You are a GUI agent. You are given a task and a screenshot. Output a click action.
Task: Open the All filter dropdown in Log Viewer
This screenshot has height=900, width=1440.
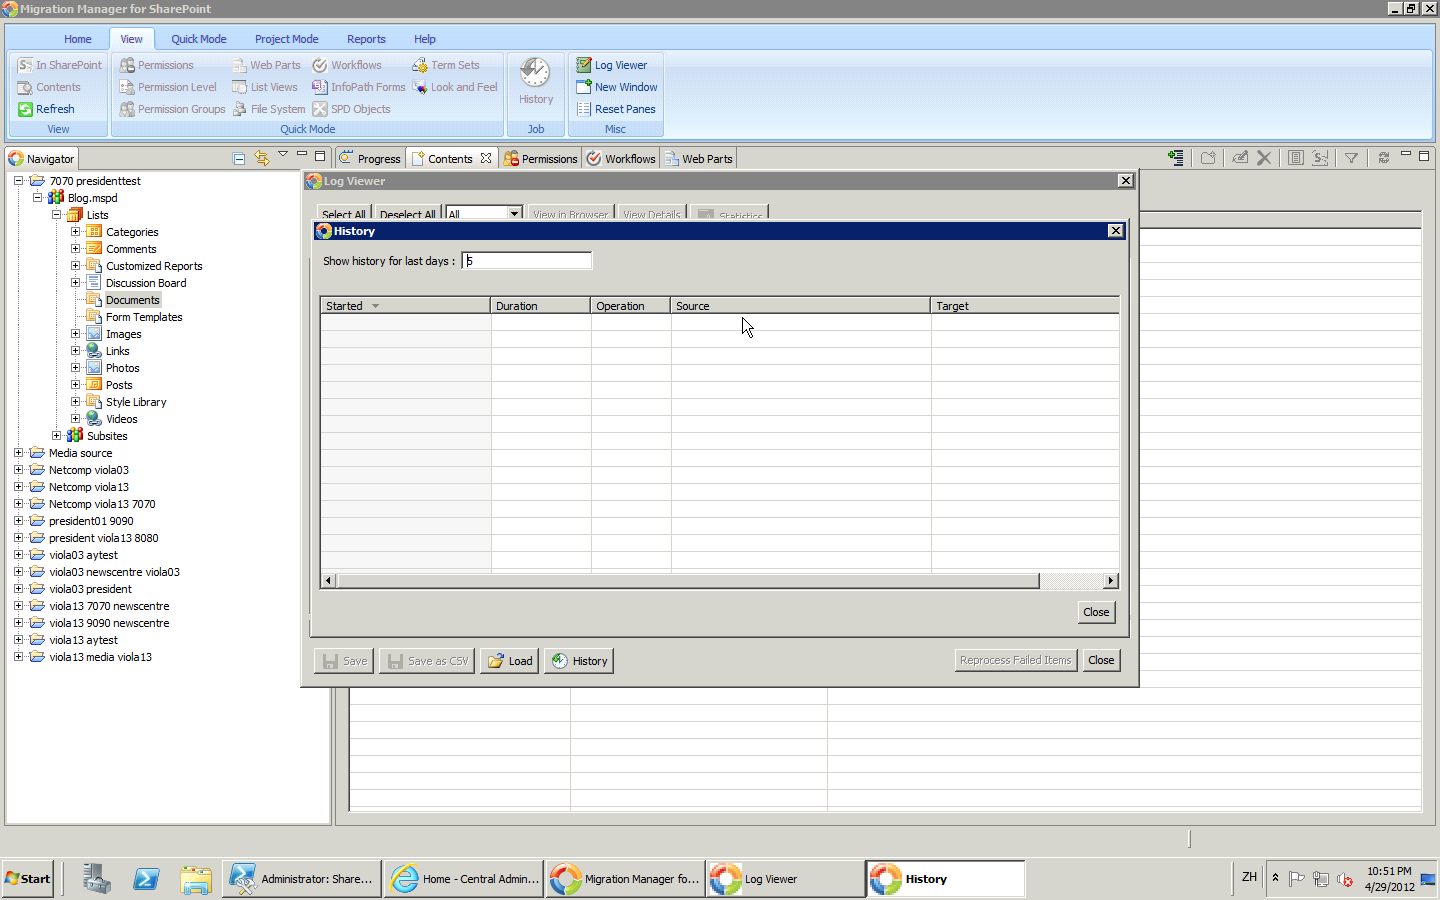(514, 213)
